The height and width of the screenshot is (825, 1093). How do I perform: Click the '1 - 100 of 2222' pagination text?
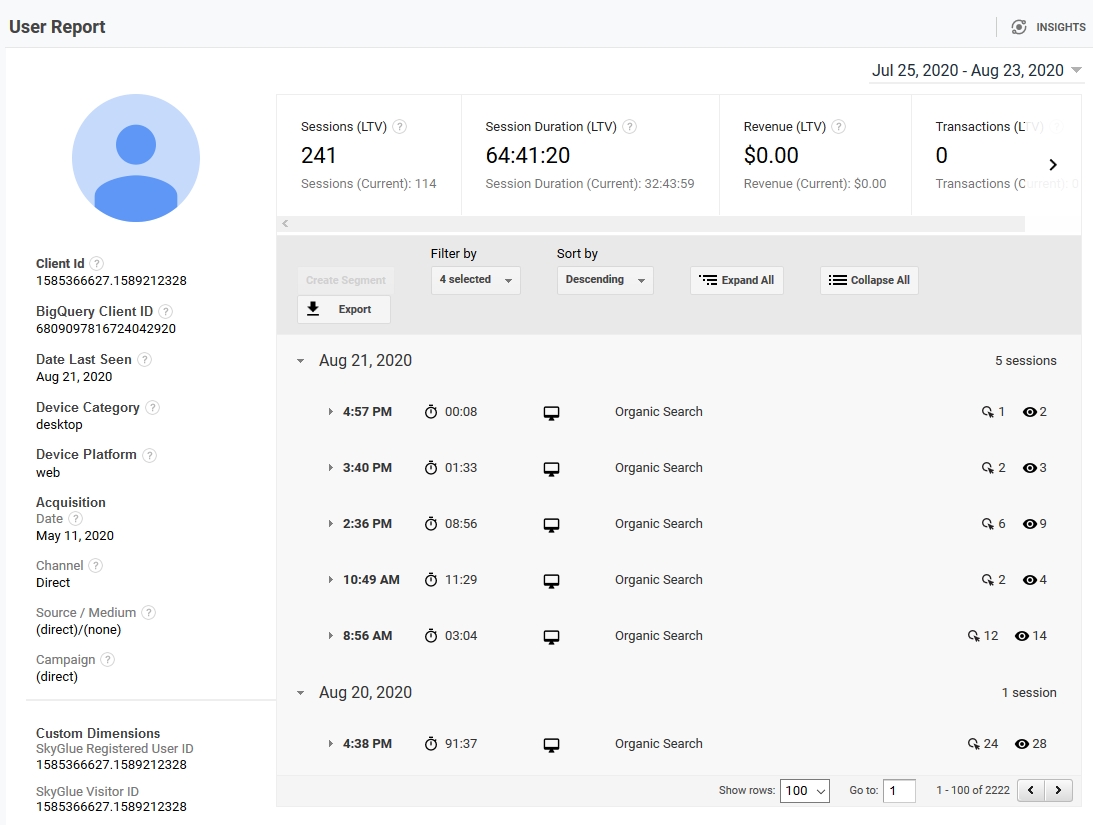(x=973, y=790)
